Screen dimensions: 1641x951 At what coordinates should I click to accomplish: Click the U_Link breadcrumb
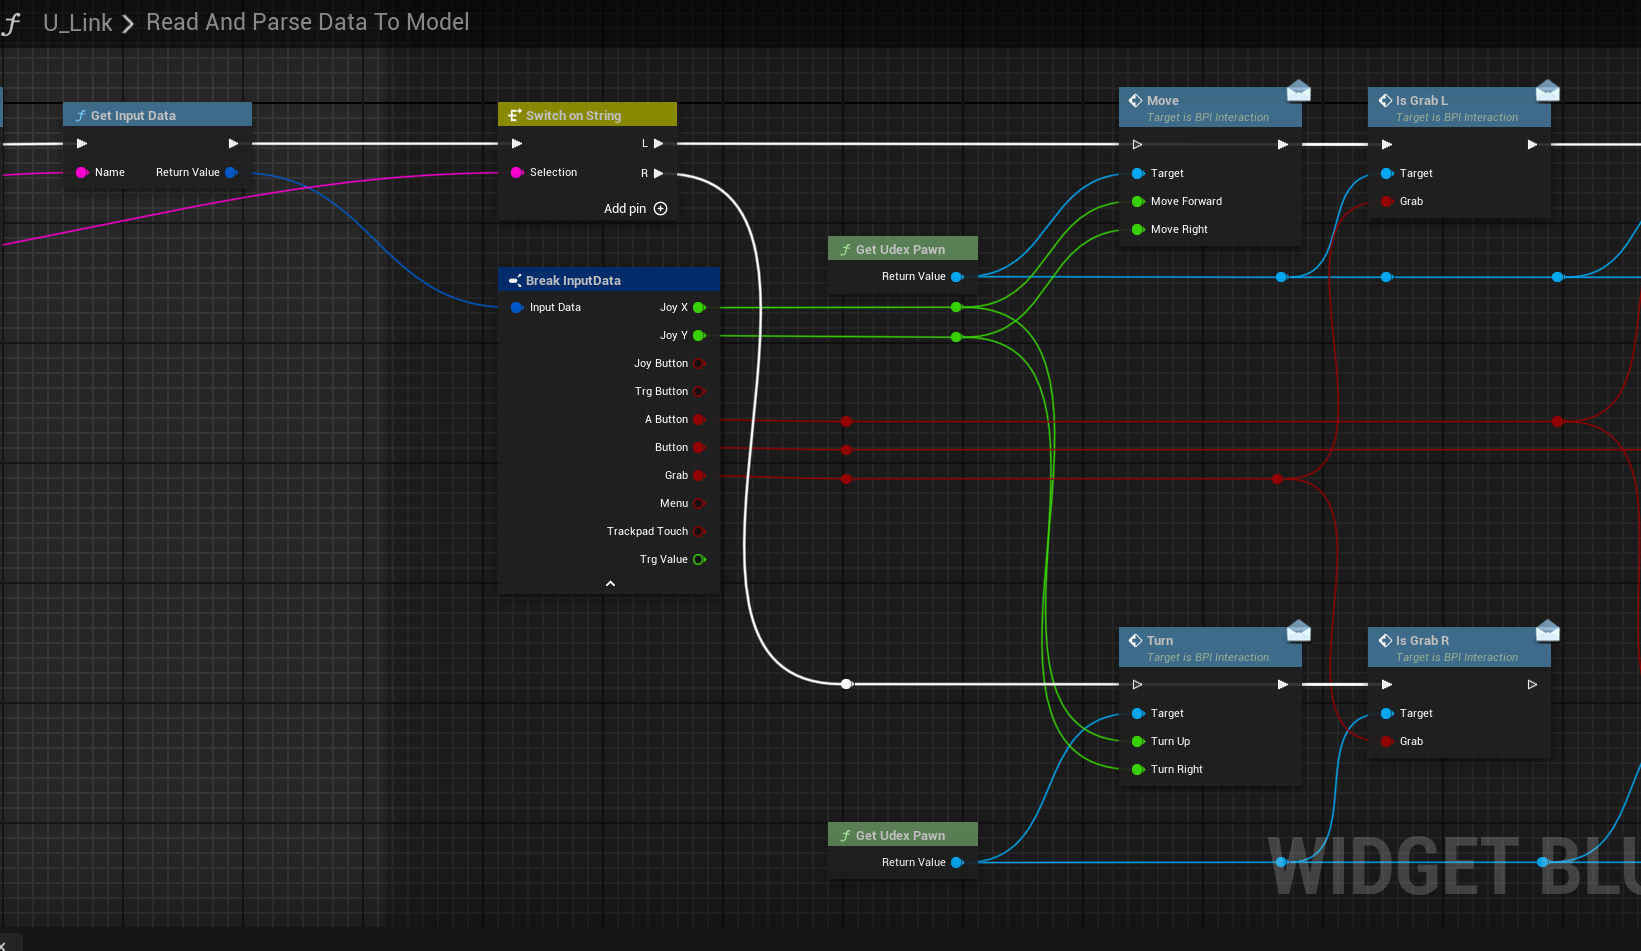77,23
